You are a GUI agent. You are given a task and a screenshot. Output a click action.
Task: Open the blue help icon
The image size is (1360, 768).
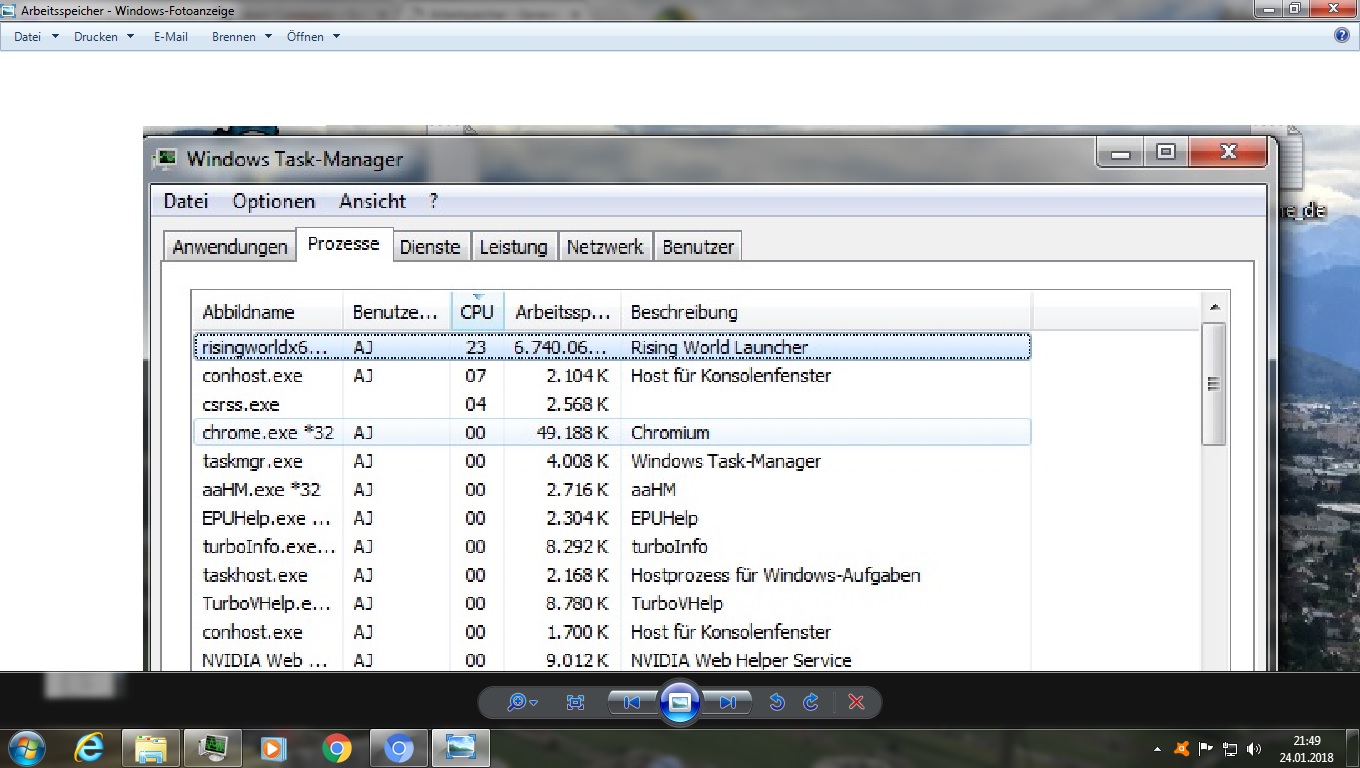[1342, 36]
